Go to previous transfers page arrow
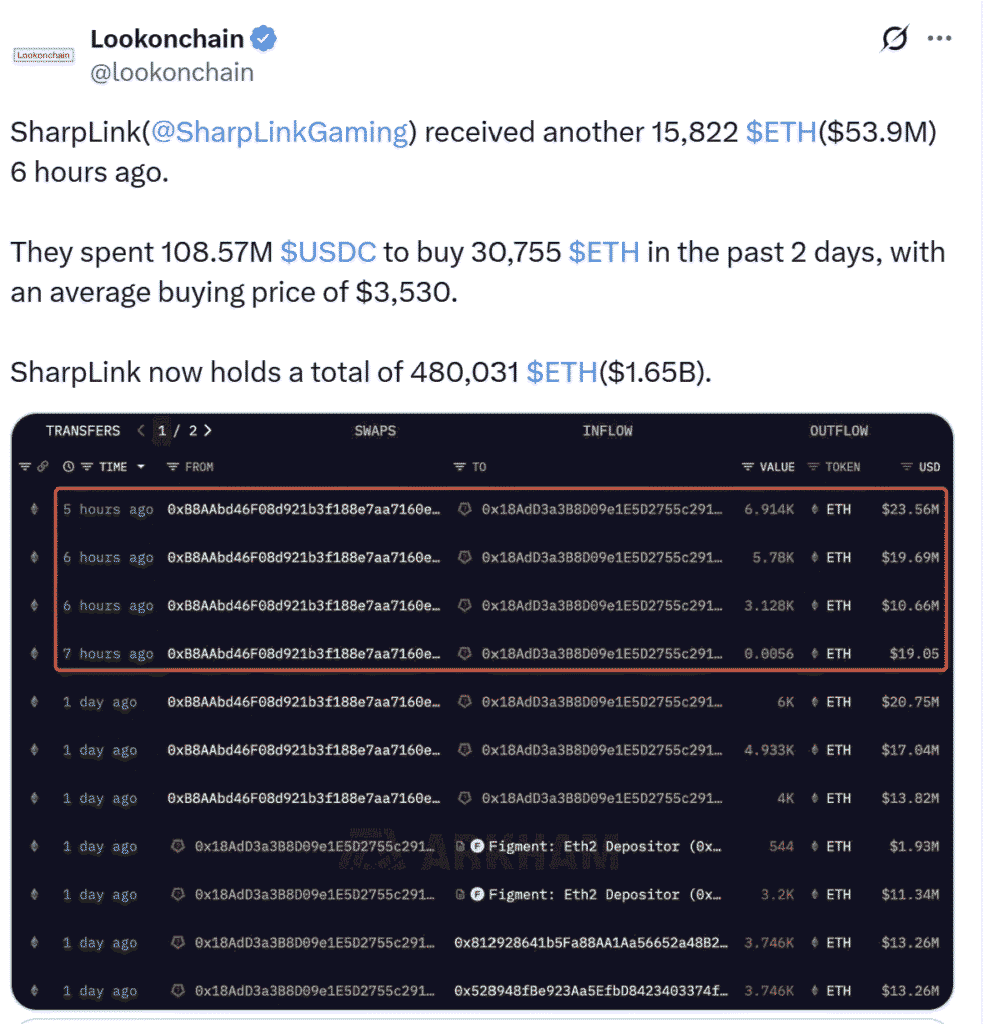This screenshot has height=1024, width=984. coord(140,430)
